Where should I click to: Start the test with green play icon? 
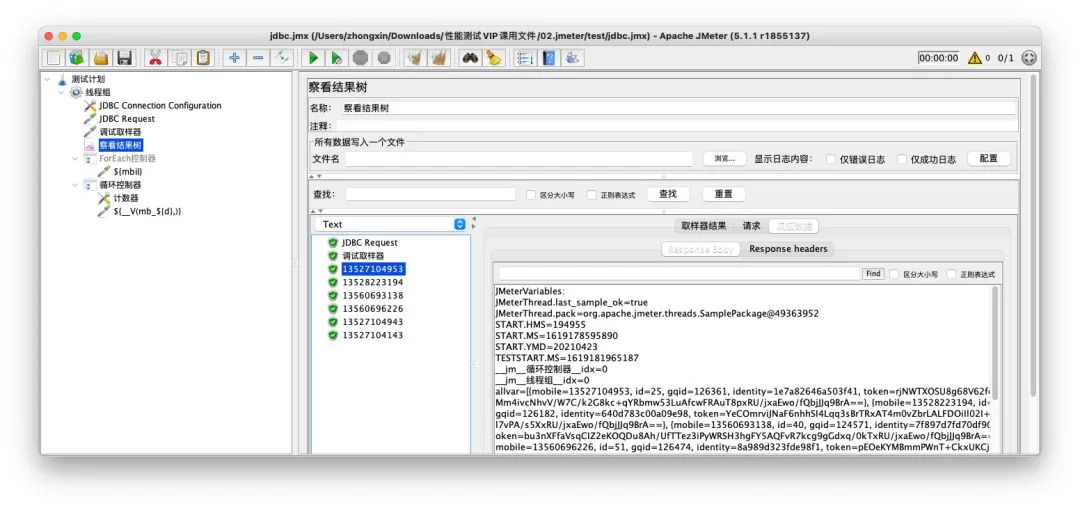click(x=313, y=58)
